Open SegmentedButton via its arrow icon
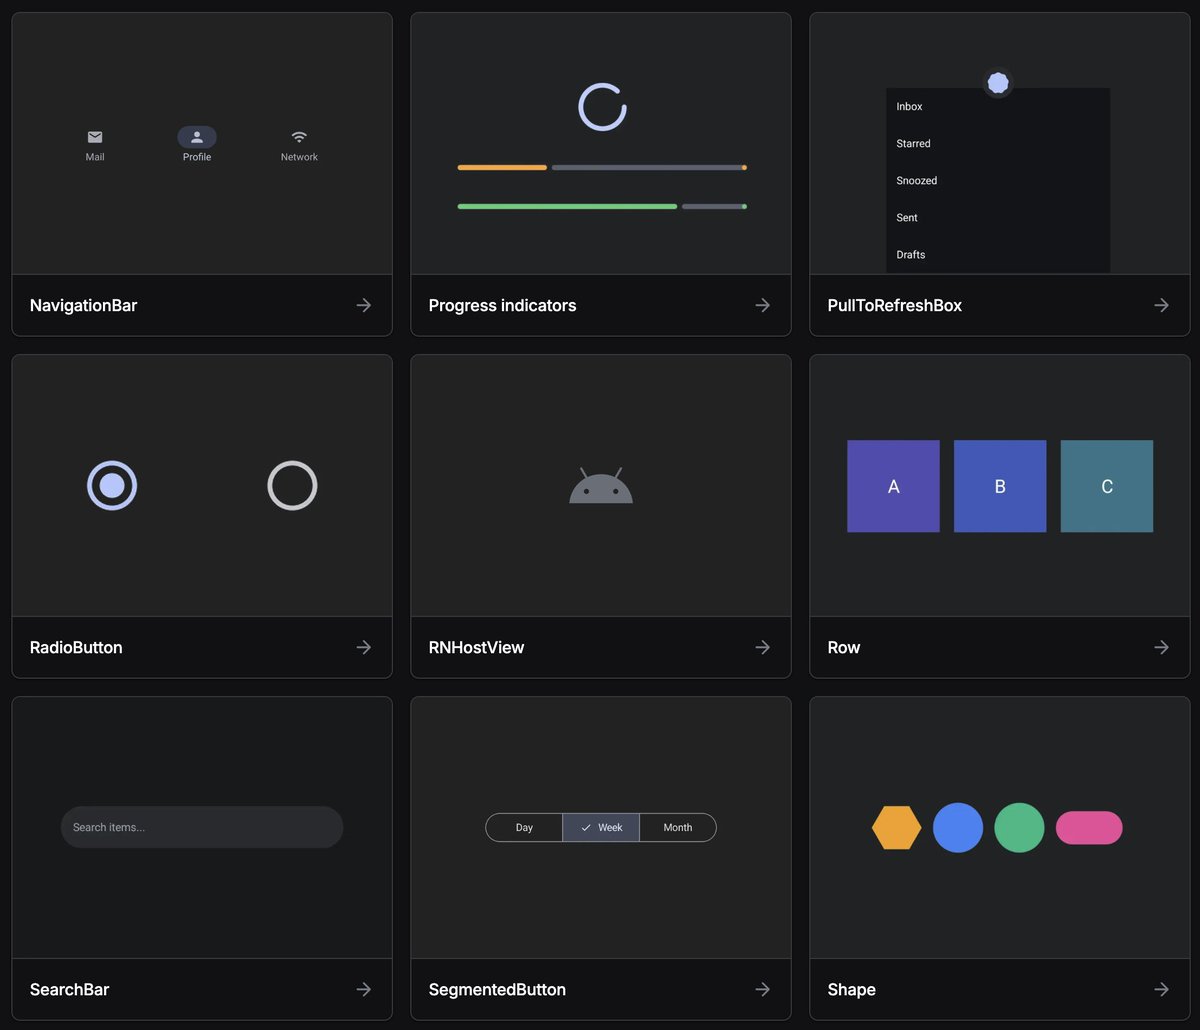The width and height of the screenshot is (1200, 1030). point(763,989)
